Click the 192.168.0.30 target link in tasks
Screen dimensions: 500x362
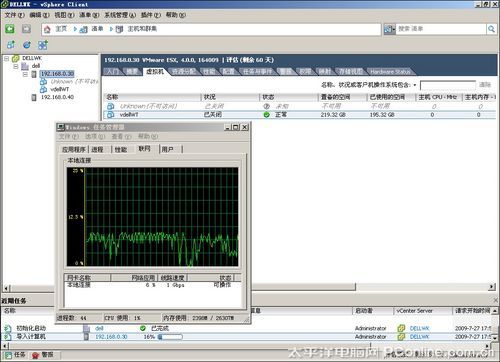[111, 337]
